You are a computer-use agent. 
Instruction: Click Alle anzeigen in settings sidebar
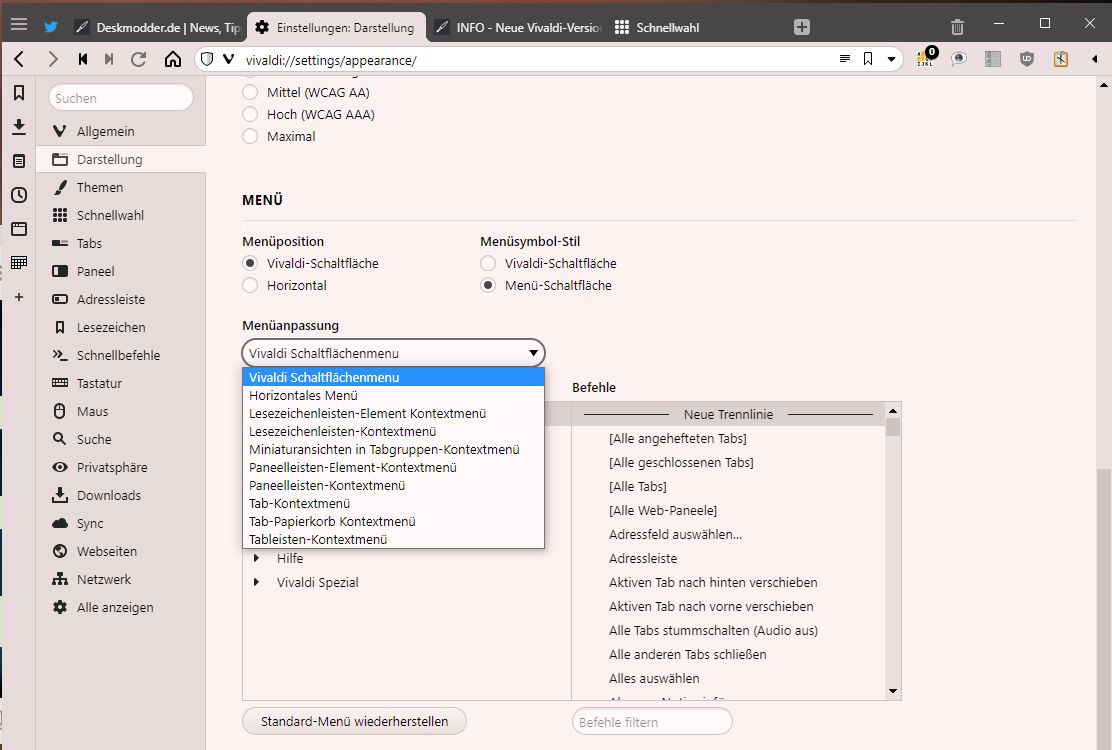[121, 608]
